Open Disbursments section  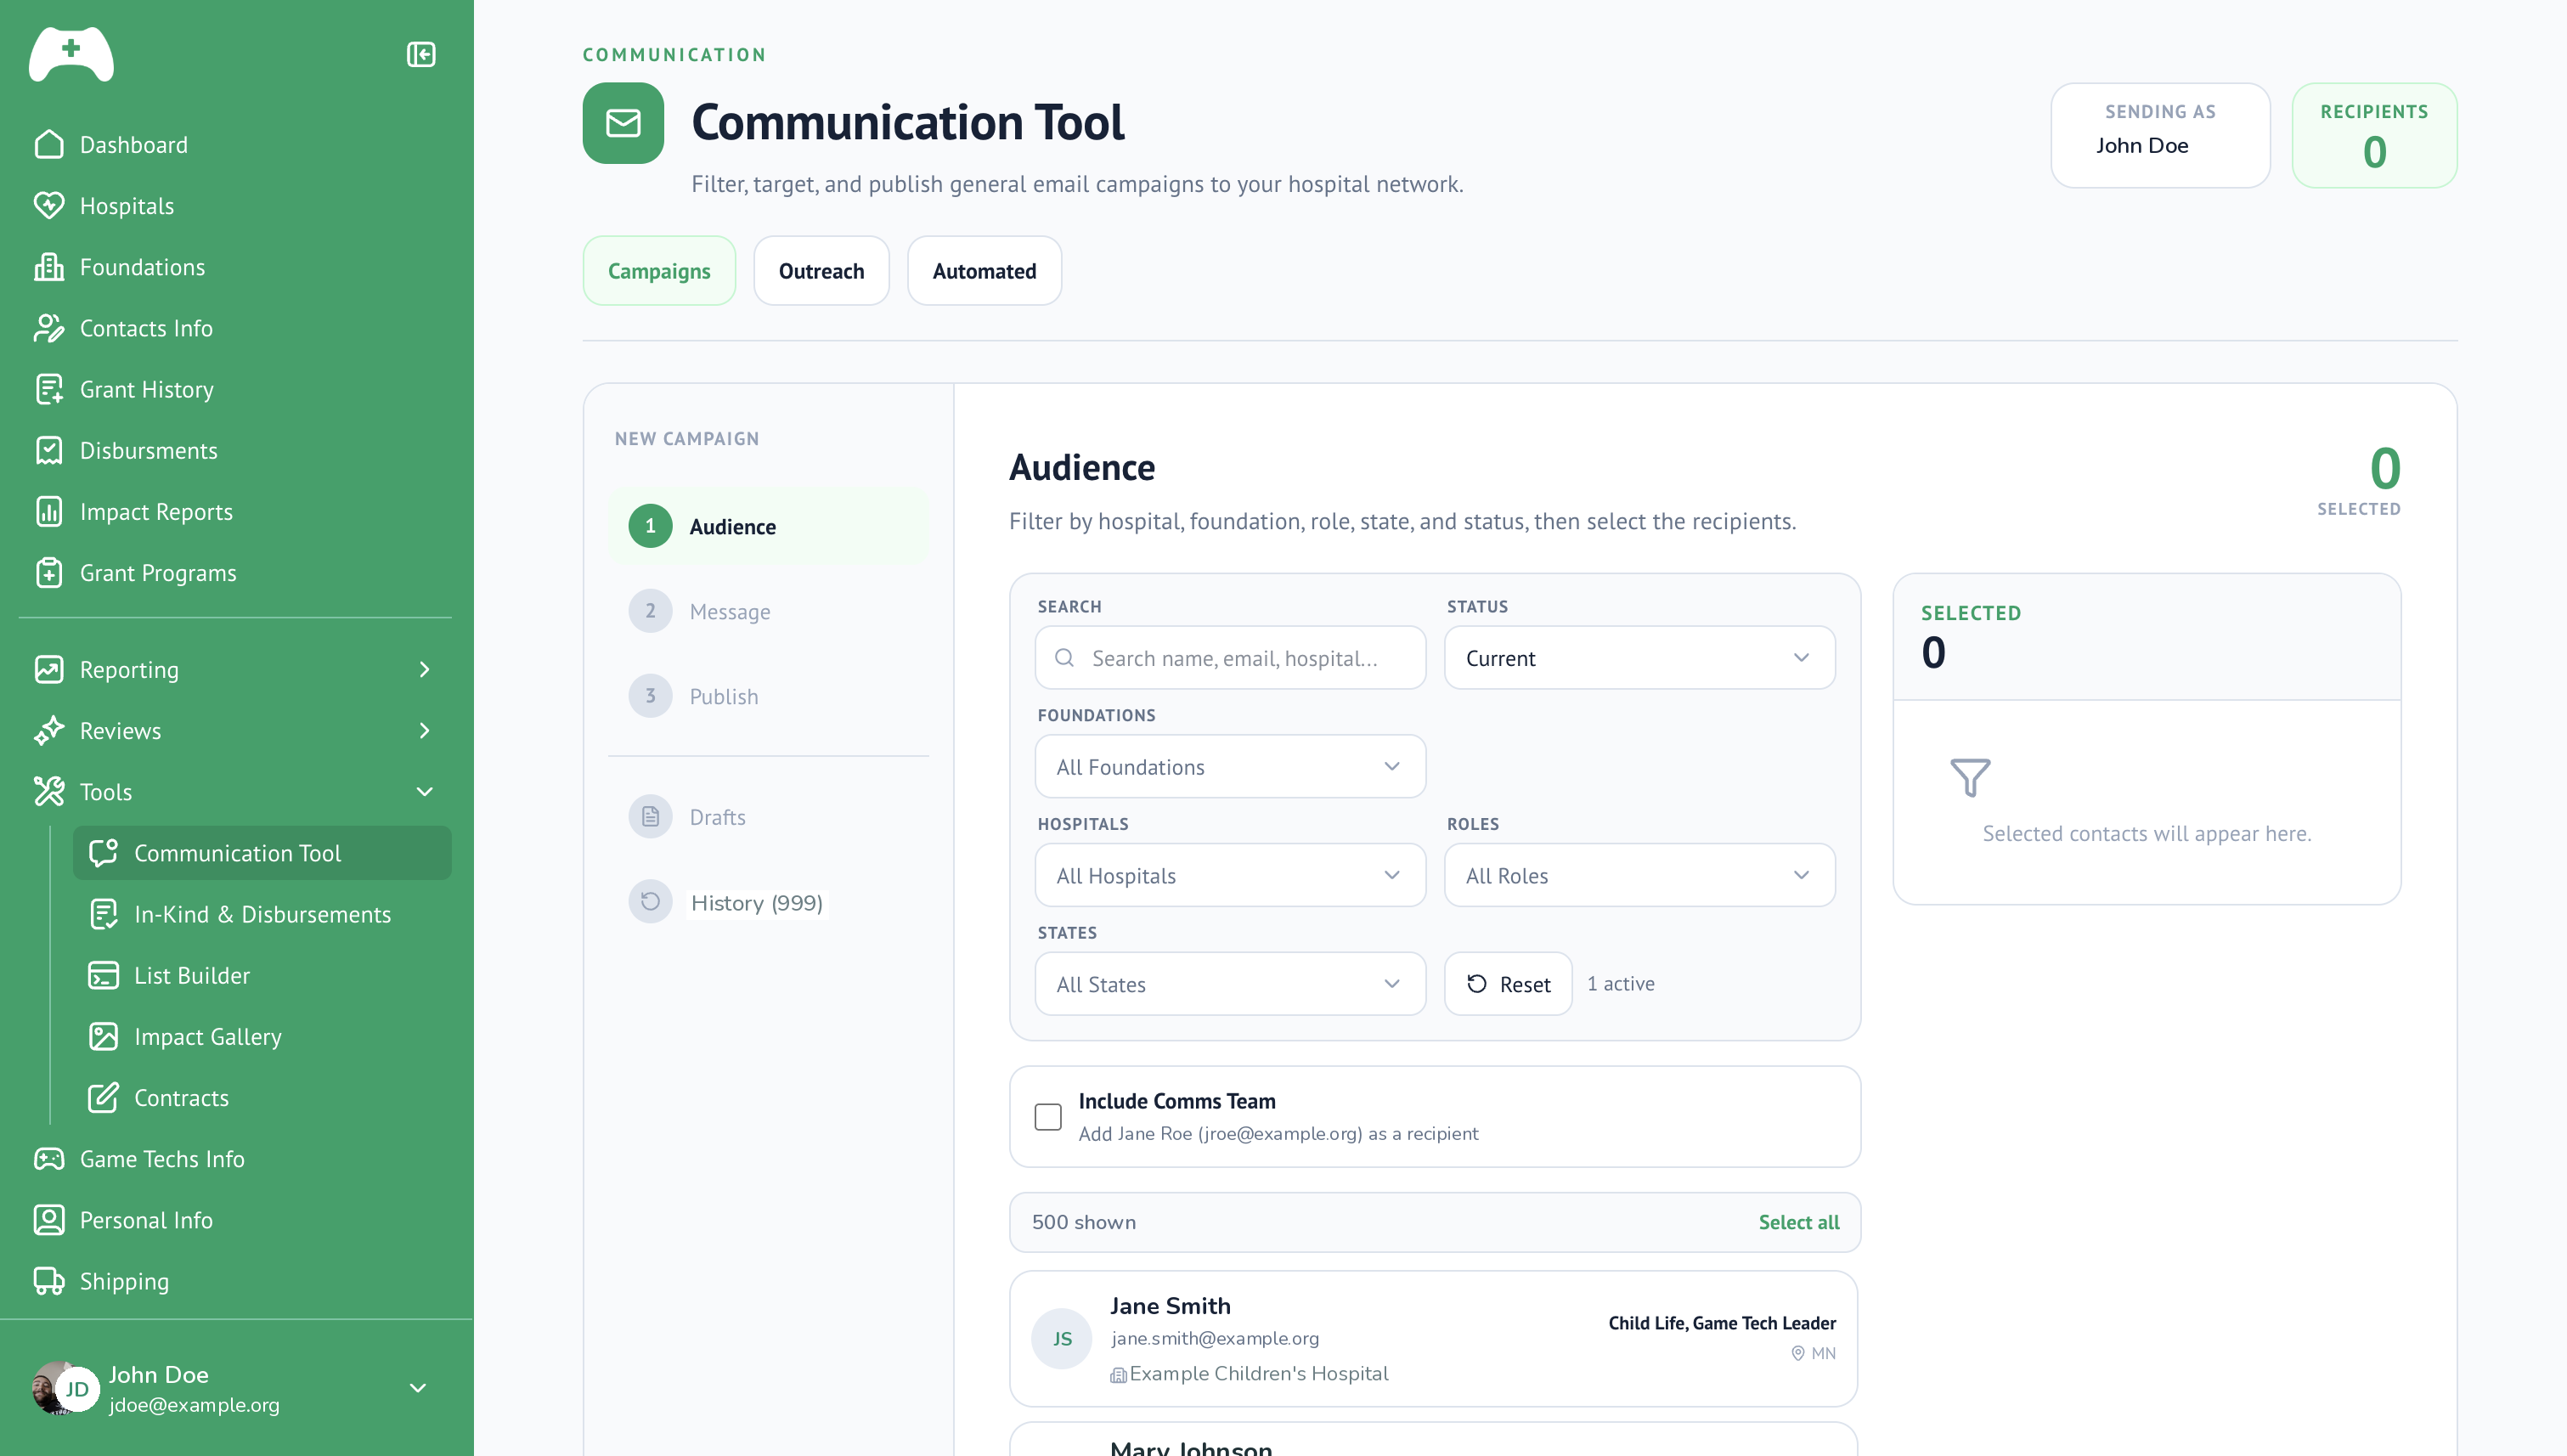235,450
